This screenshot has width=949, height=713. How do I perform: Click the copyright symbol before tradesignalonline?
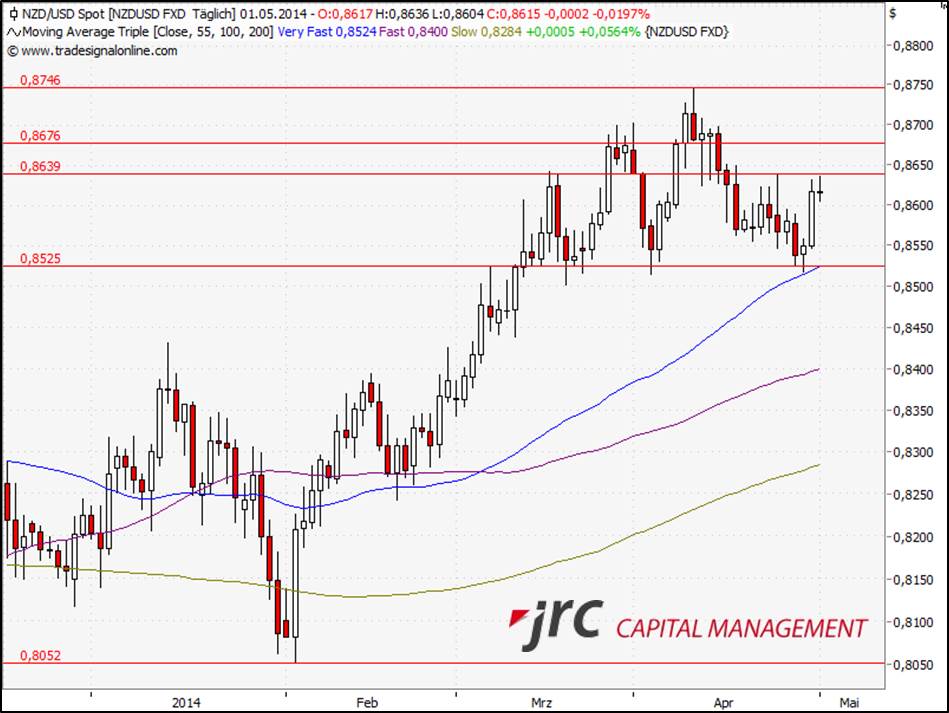tap(11, 50)
